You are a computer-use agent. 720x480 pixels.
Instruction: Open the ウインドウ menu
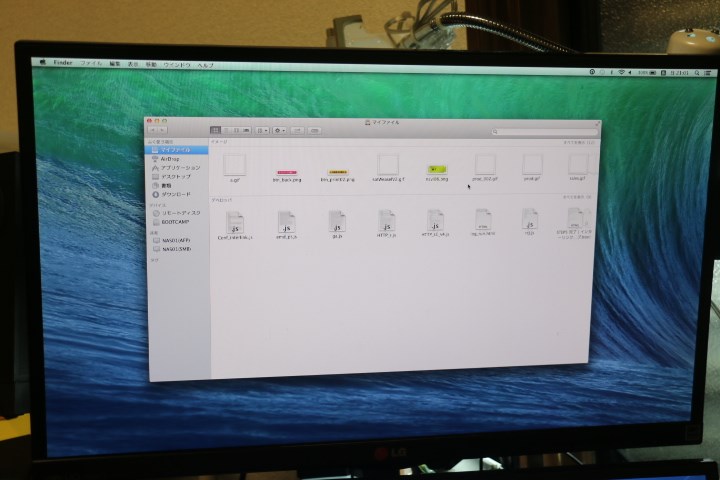pos(177,65)
